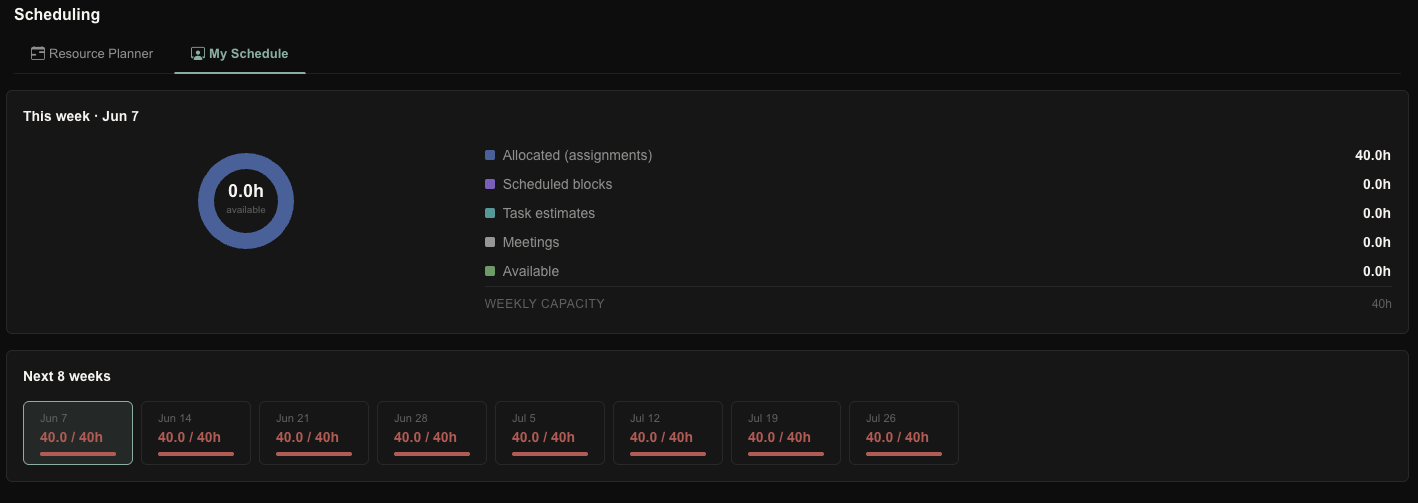Viewport: 1418px width, 503px height.
Task: Click the 40.0h allocated value
Action: pyautogui.click(x=1373, y=156)
